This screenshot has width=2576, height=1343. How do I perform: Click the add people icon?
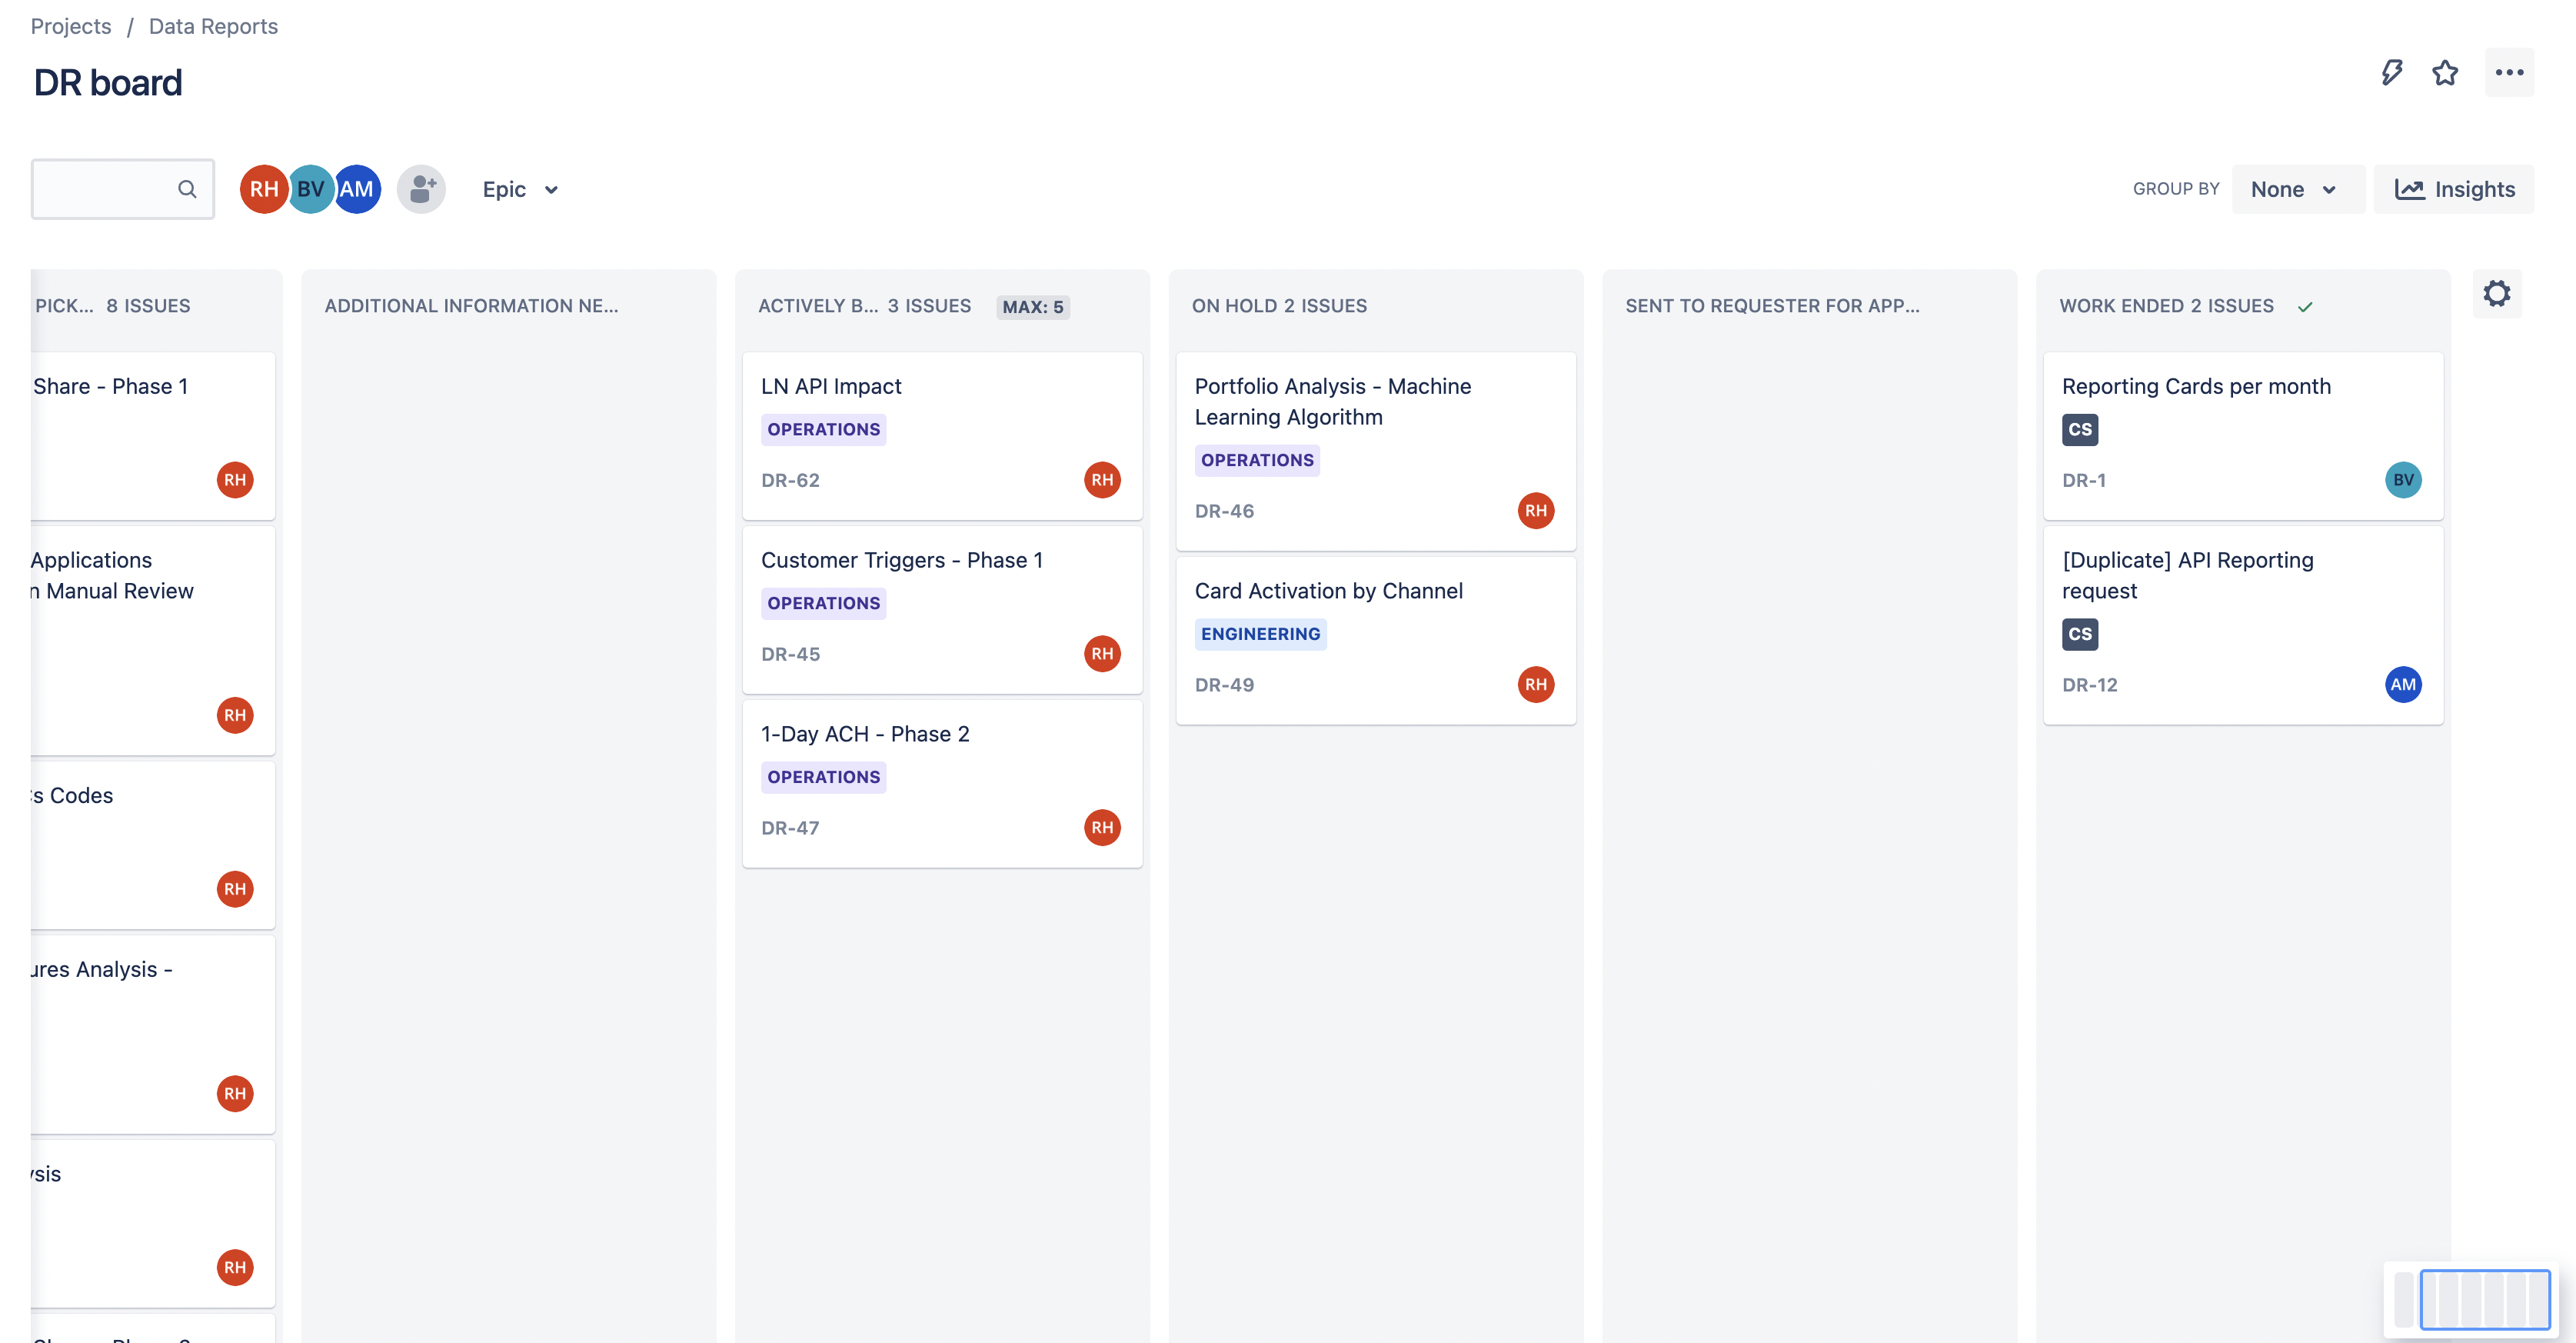pyautogui.click(x=422, y=189)
